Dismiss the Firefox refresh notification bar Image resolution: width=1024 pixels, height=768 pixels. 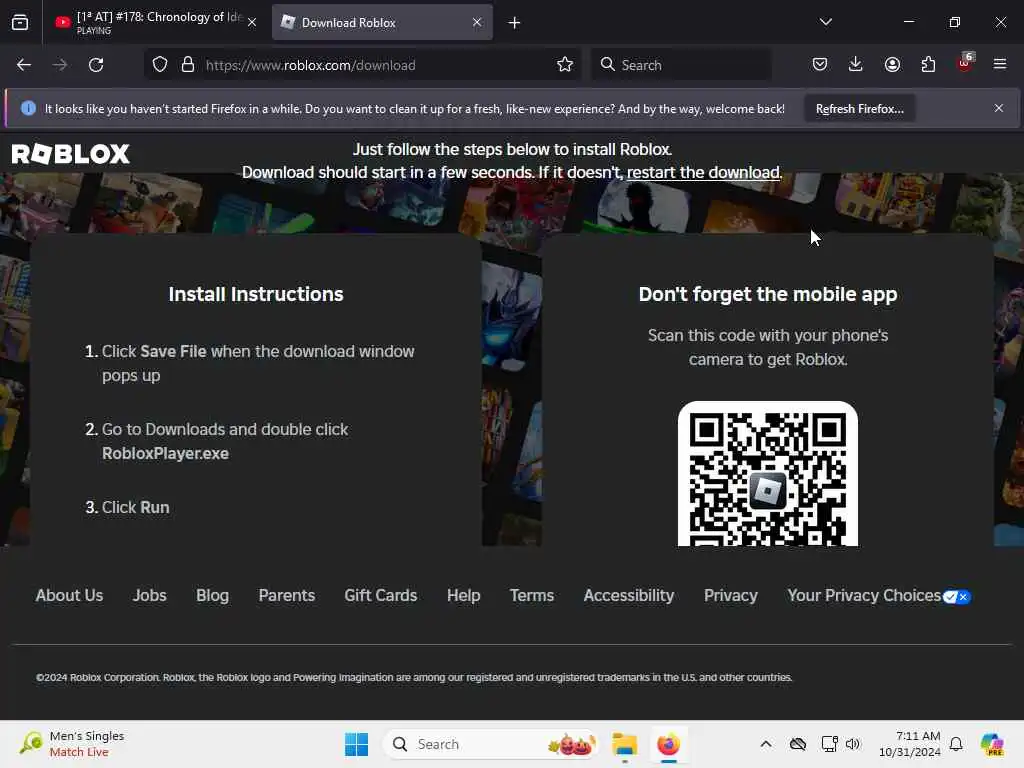pyautogui.click(x=999, y=108)
